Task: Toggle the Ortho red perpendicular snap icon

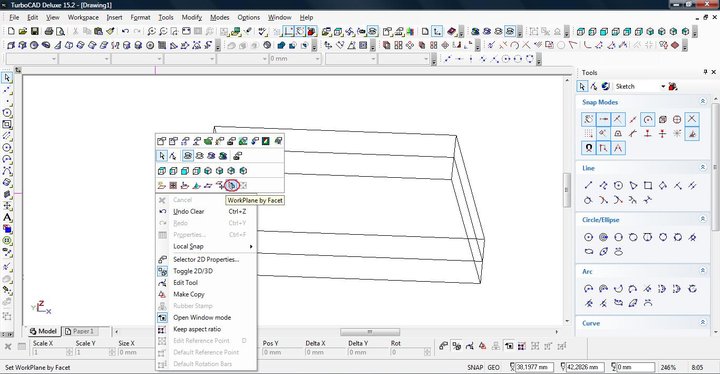Action: pos(648,134)
